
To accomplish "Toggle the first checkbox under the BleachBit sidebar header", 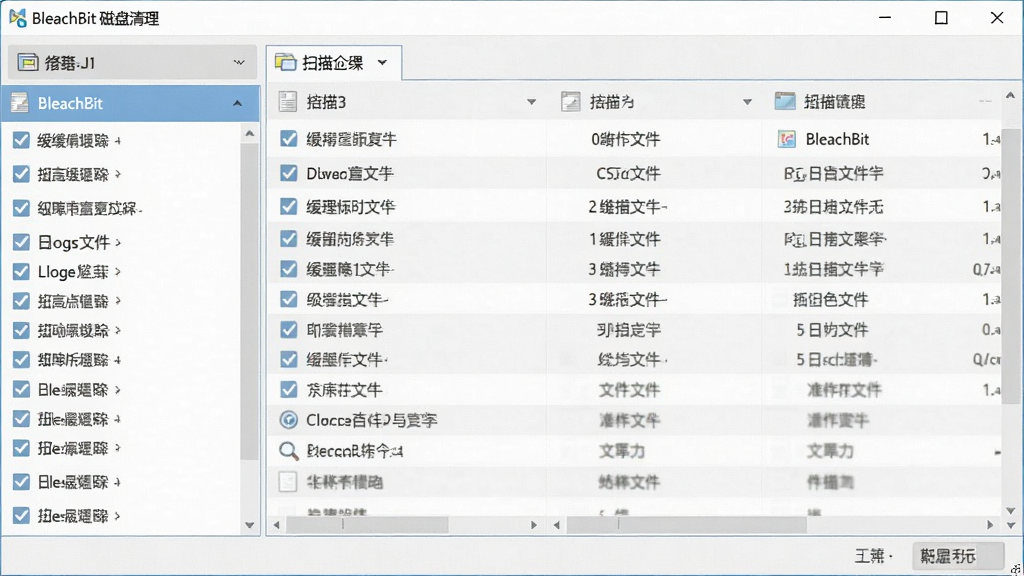I will coord(21,140).
